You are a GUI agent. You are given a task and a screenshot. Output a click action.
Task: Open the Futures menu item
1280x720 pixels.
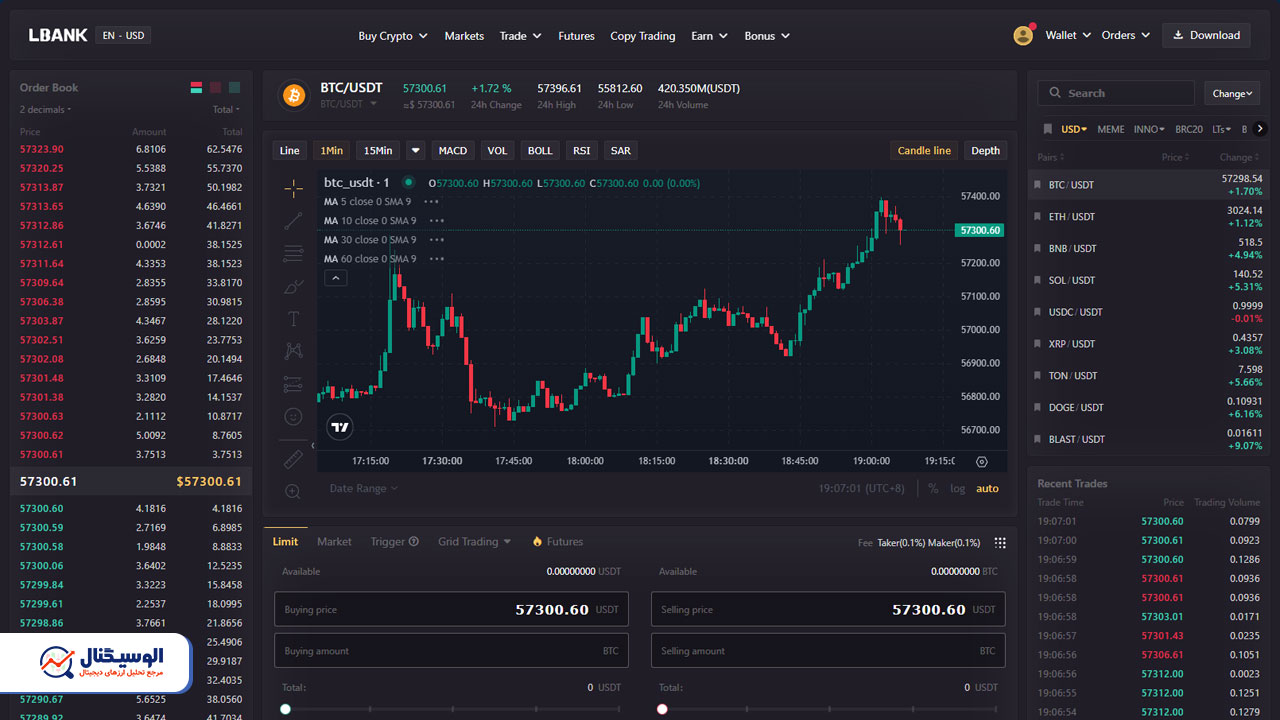(576, 36)
